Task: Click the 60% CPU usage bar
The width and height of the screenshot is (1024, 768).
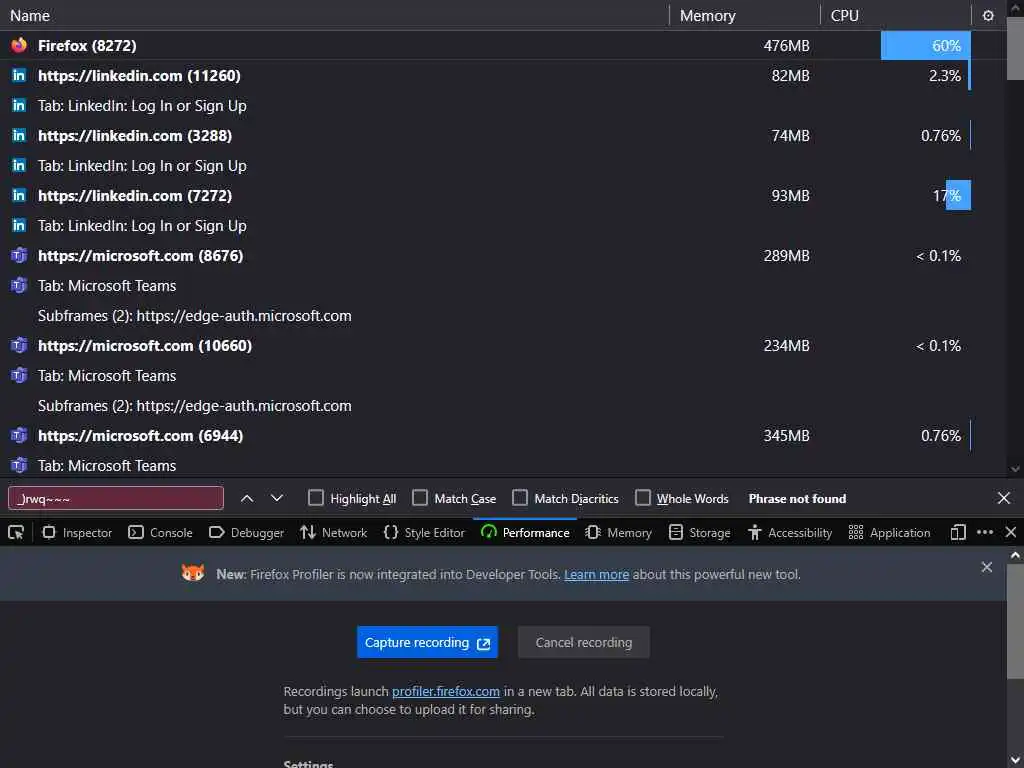Action: [x=925, y=45]
